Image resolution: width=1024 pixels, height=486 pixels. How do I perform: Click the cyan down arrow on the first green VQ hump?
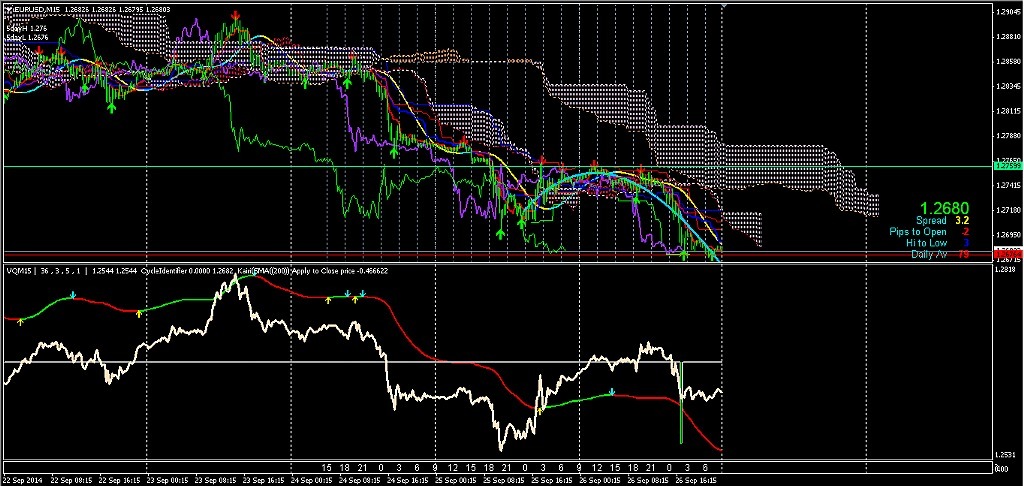coord(73,296)
